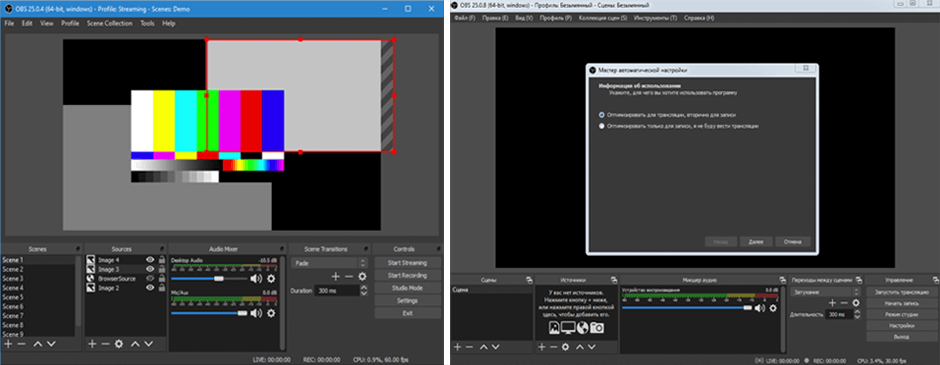This screenshot has height=365, width=940.
Task: Adjust Устройство воспроизведения volume slider
Action: pos(687,307)
